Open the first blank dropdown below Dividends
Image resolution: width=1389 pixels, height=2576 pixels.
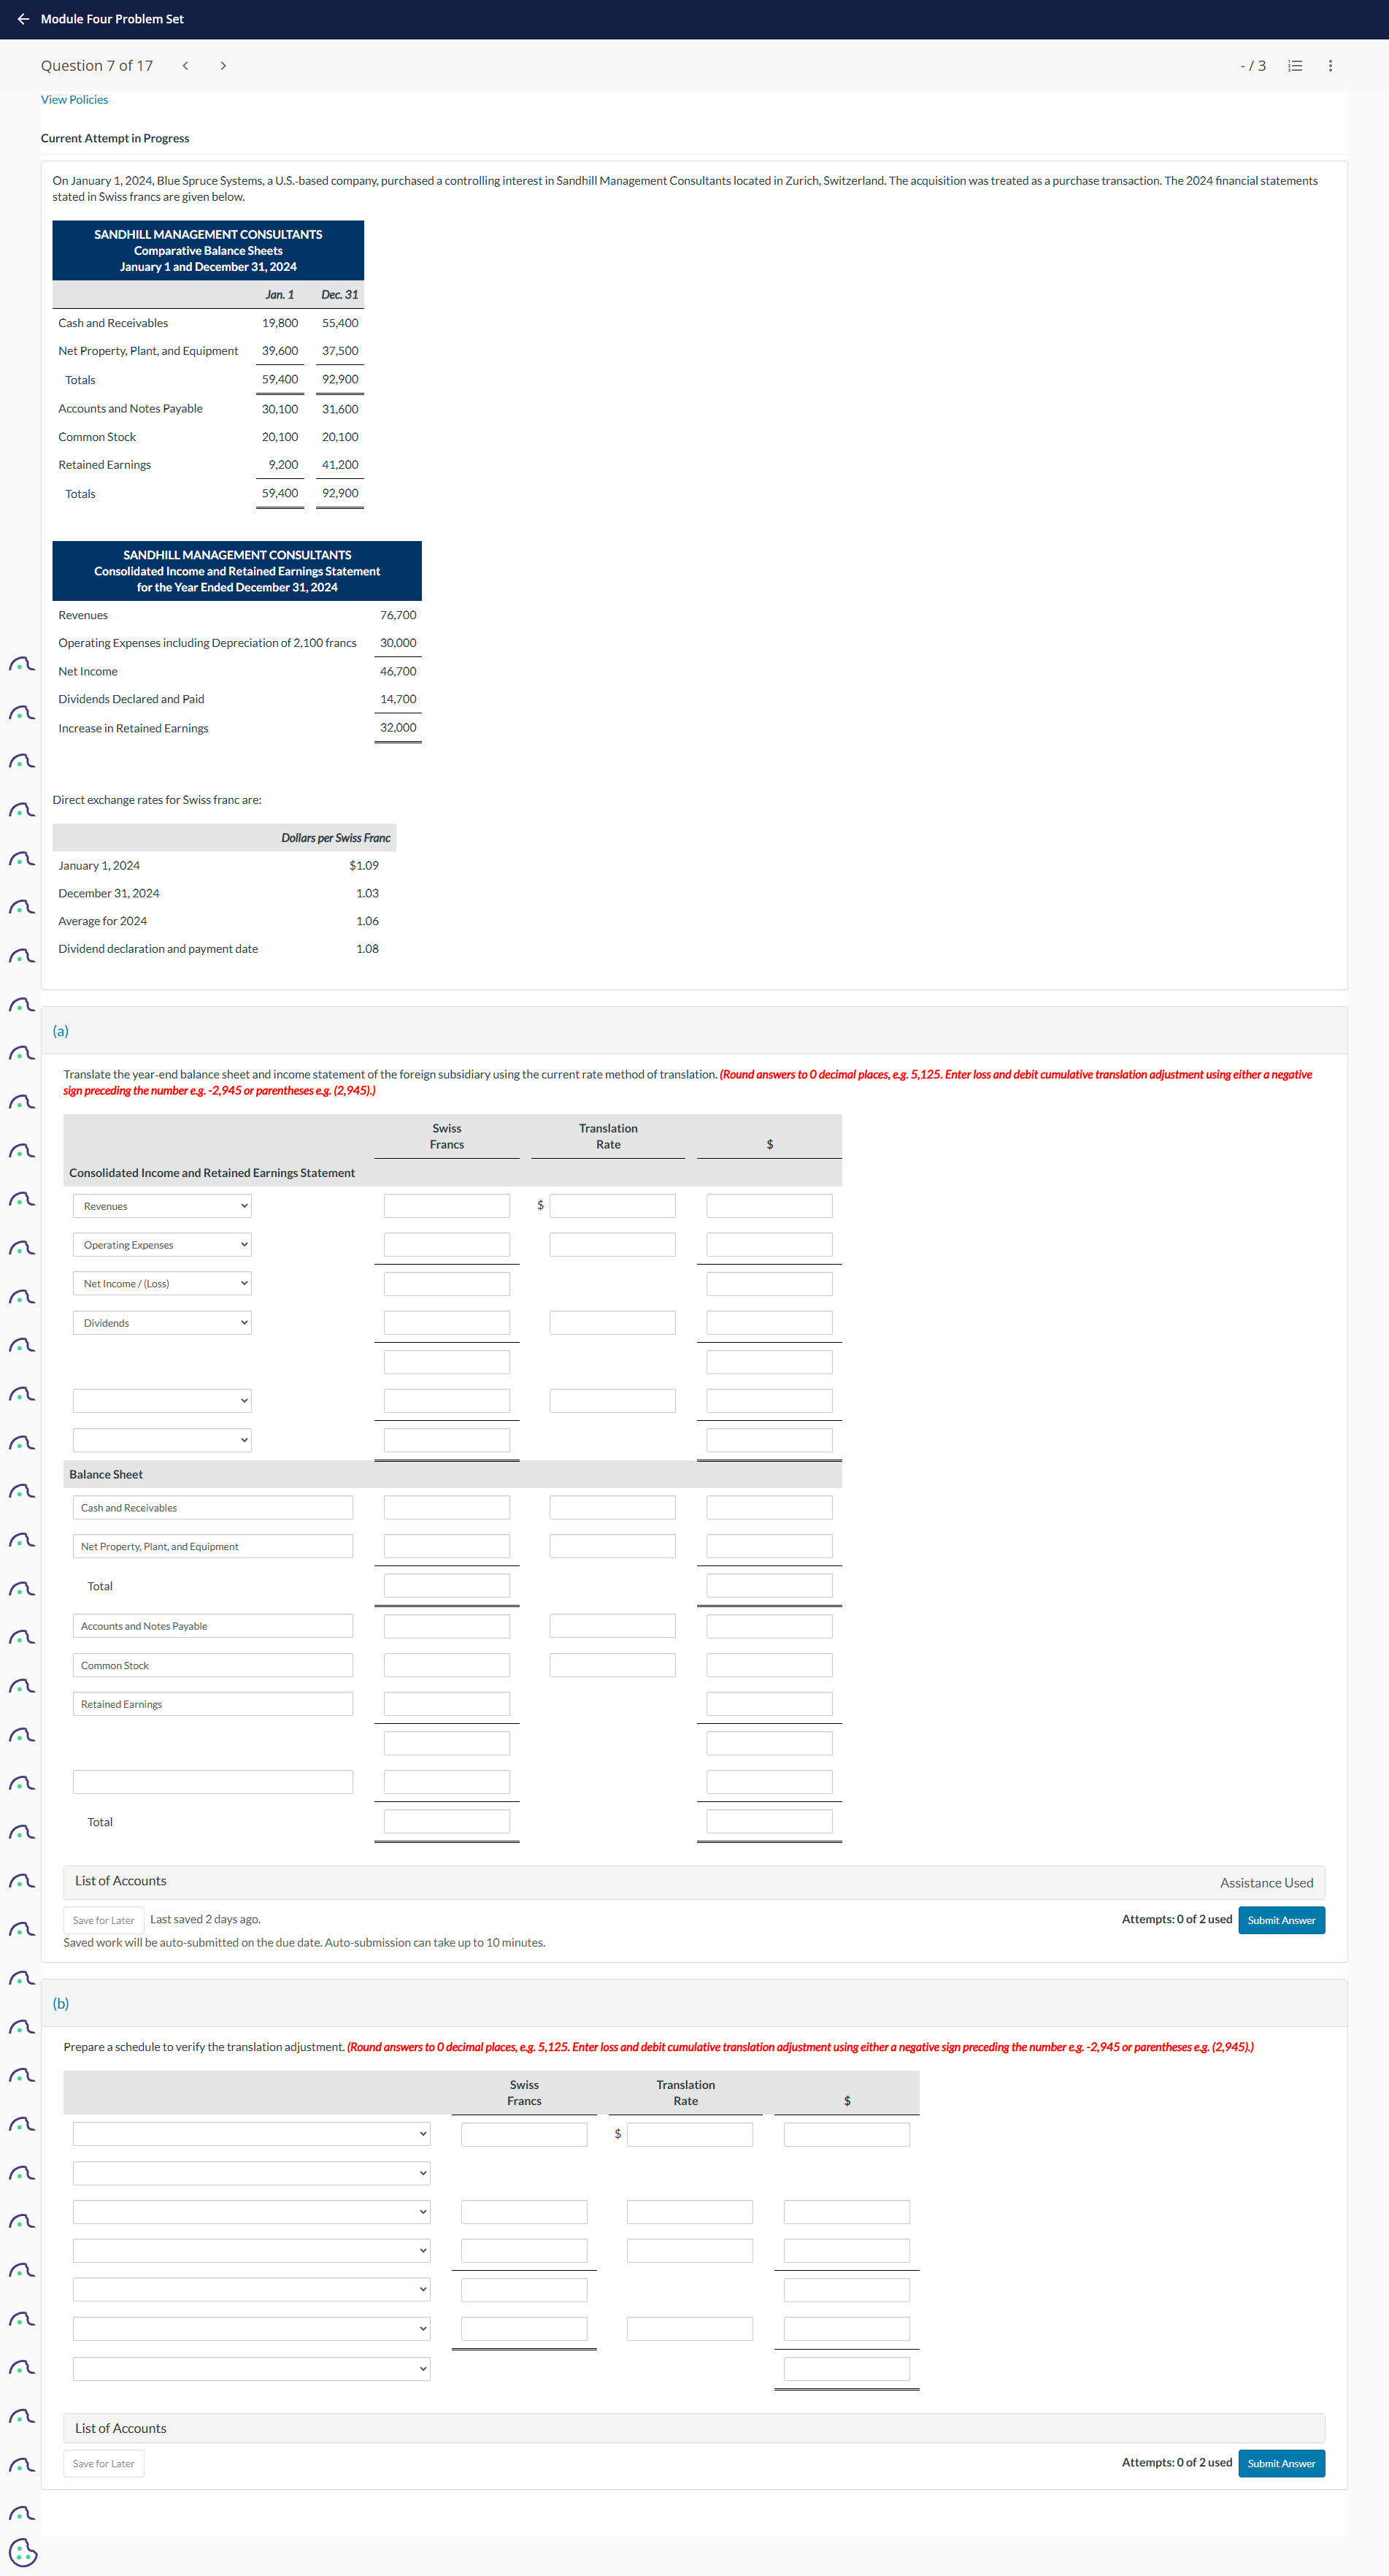coord(162,1401)
